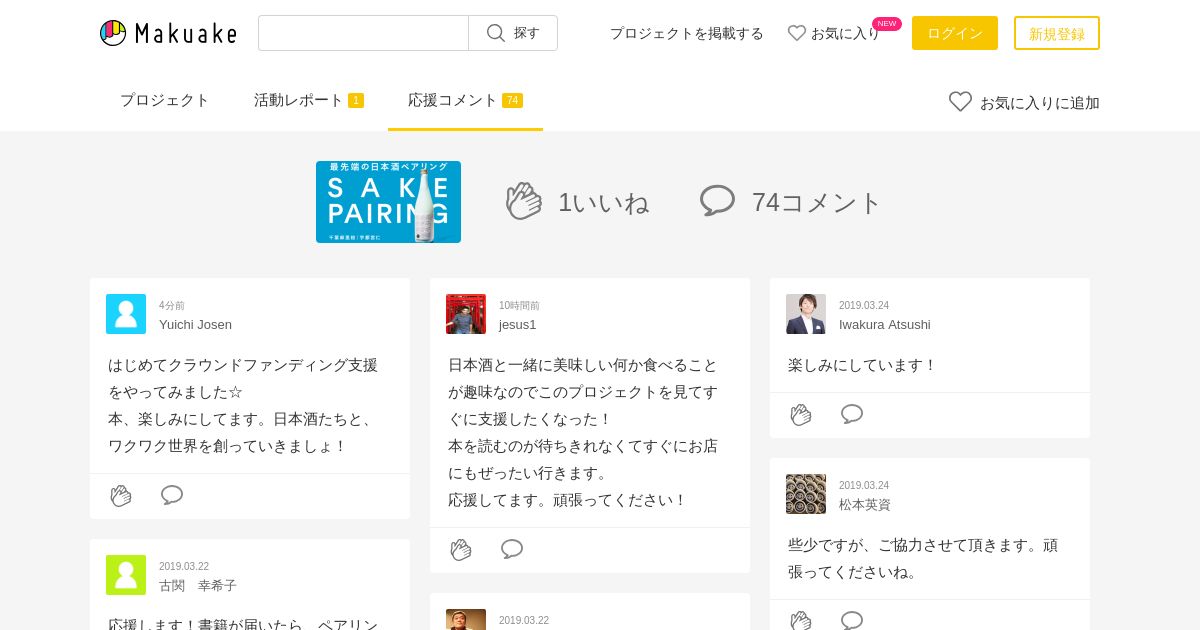Open プロジェクトを掲載する link
Screen dimensions: 1200x630
tap(686, 33)
